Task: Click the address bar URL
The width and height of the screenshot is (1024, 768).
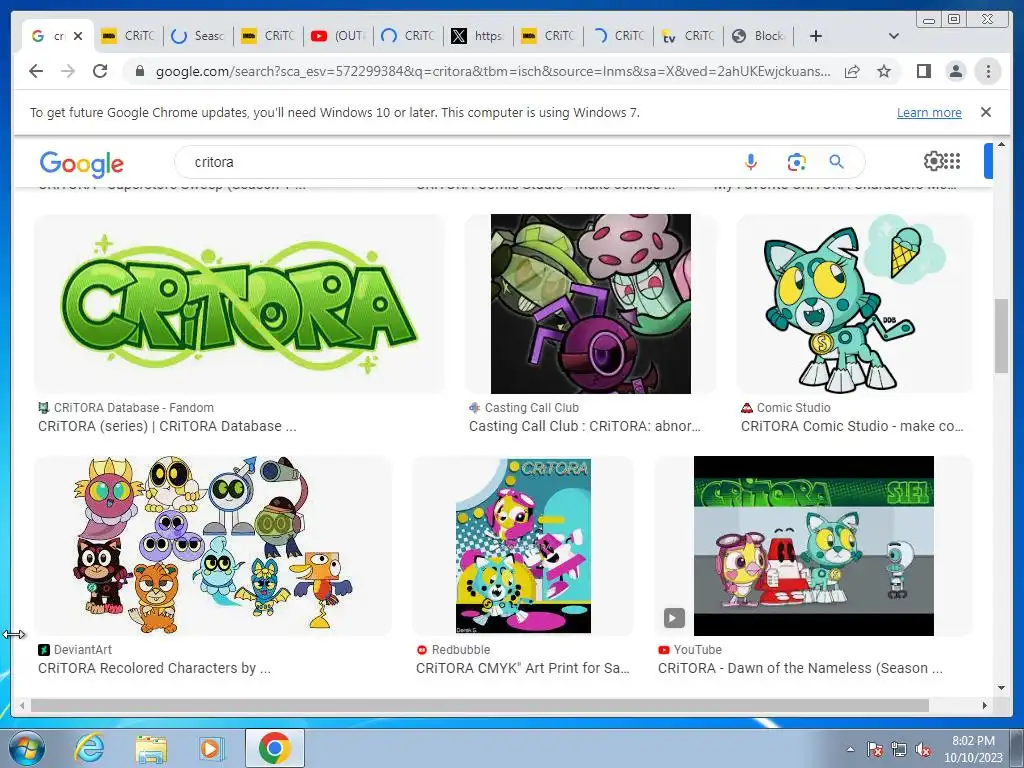Action: [493, 71]
